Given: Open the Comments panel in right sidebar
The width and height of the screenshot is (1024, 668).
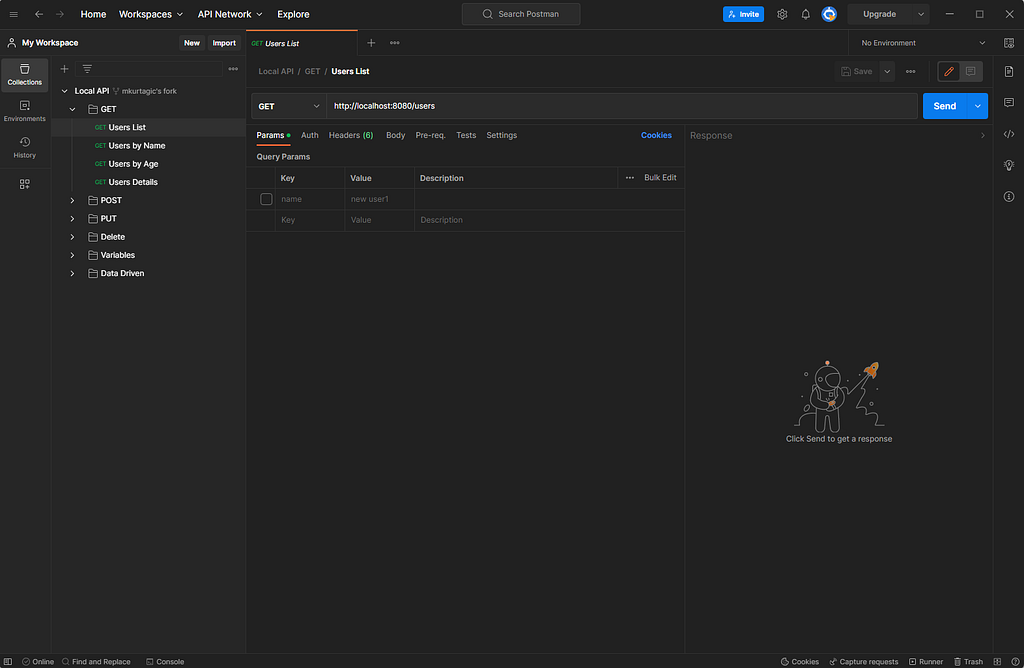Looking at the screenshot, I should [x=1009, y=103].
